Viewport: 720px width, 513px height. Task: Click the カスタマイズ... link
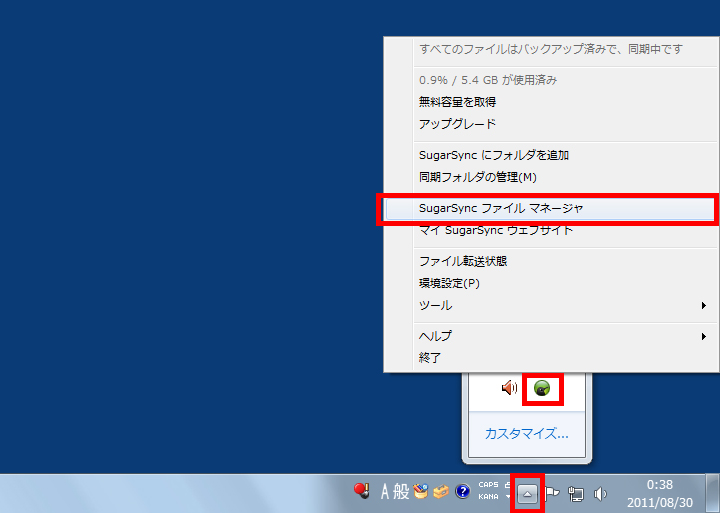point(527,434)
